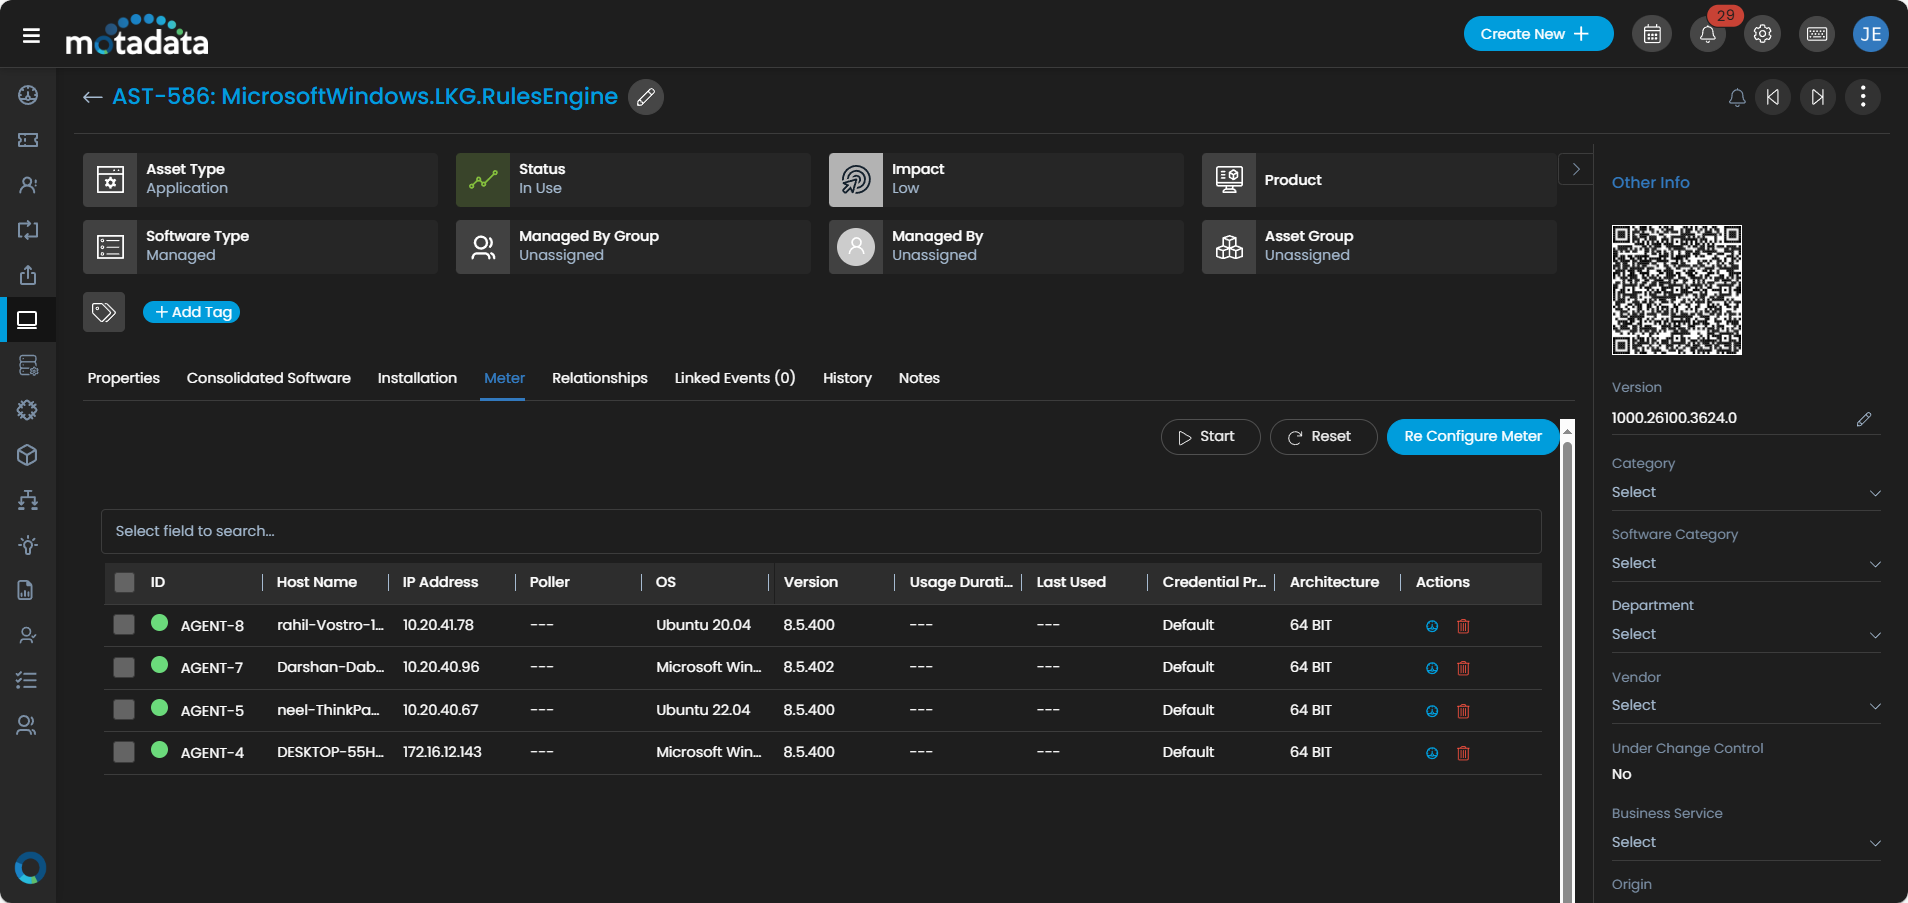Click Ubuntu 22.04 OS cell
Viewport: 1908px width, 903px height.
703,710
